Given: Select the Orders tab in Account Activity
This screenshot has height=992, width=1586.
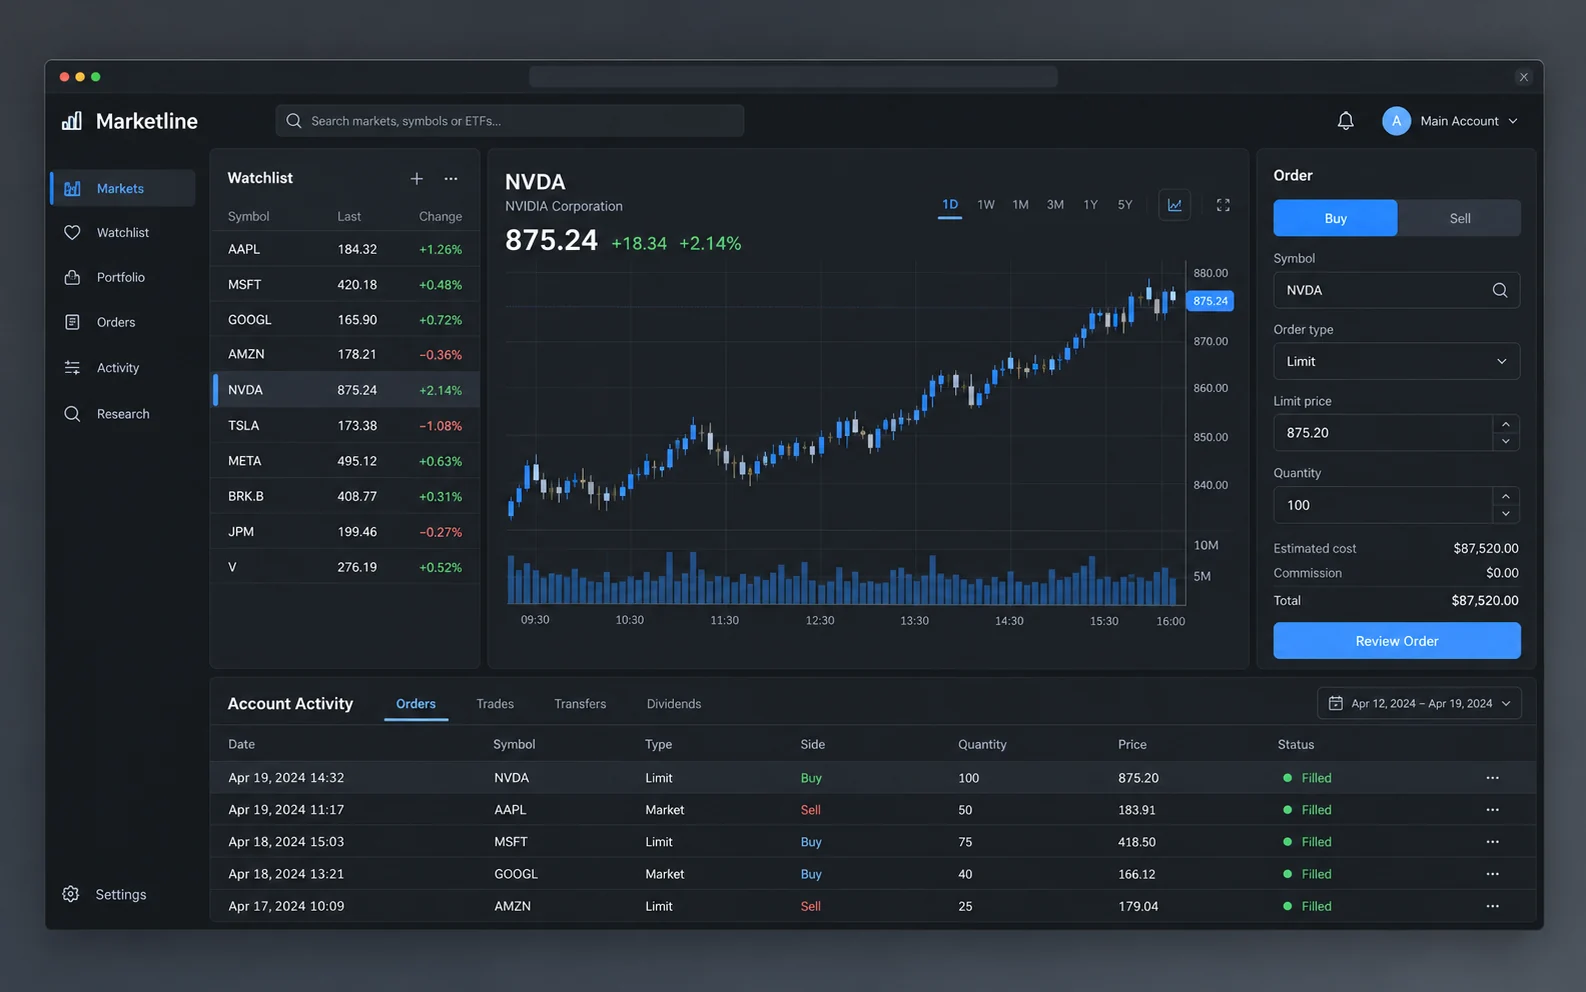Looking at the screenshot, I should [x=416, y=704].
